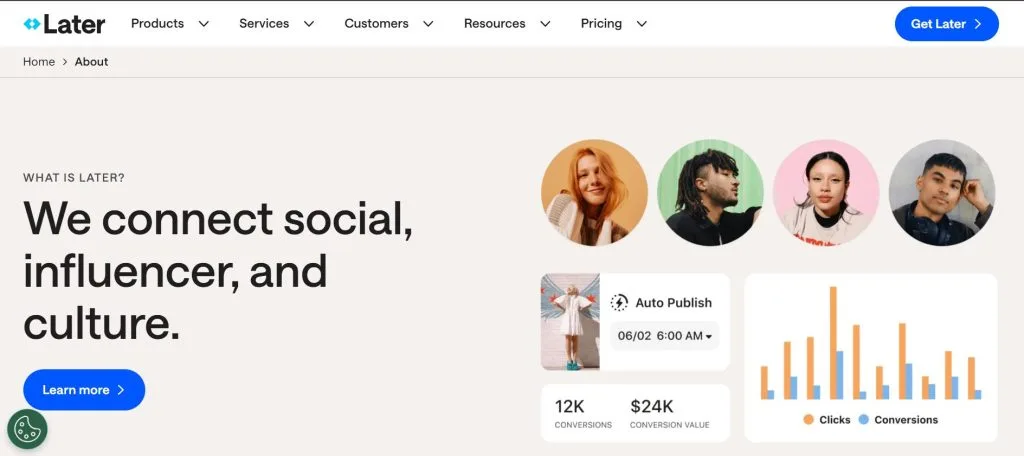Click the Learn more button
This screenshot has width=1024, height=456.
(x=84, y=390)
